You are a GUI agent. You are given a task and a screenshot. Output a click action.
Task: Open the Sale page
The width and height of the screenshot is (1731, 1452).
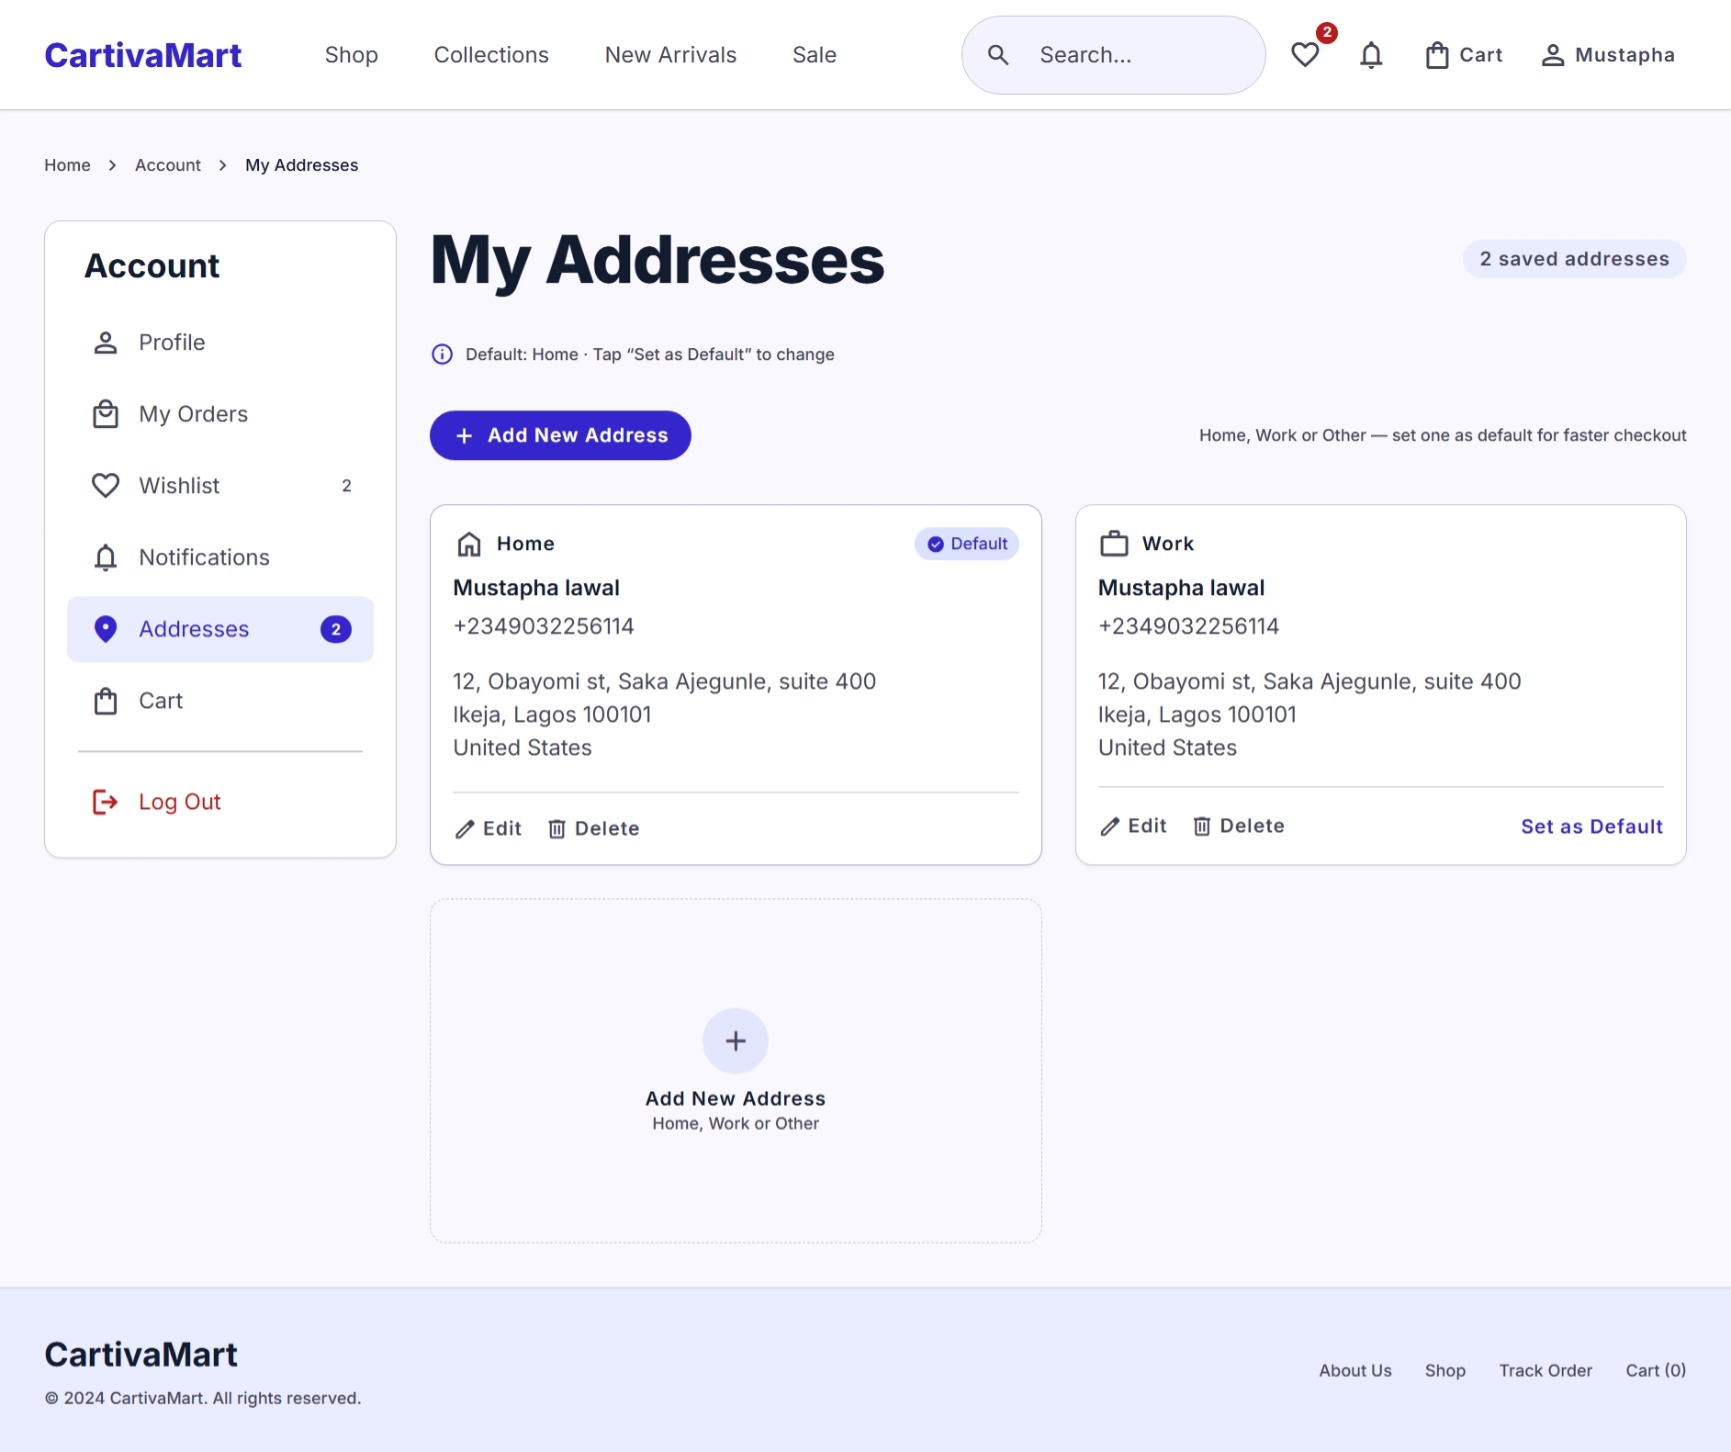(815, 55)
